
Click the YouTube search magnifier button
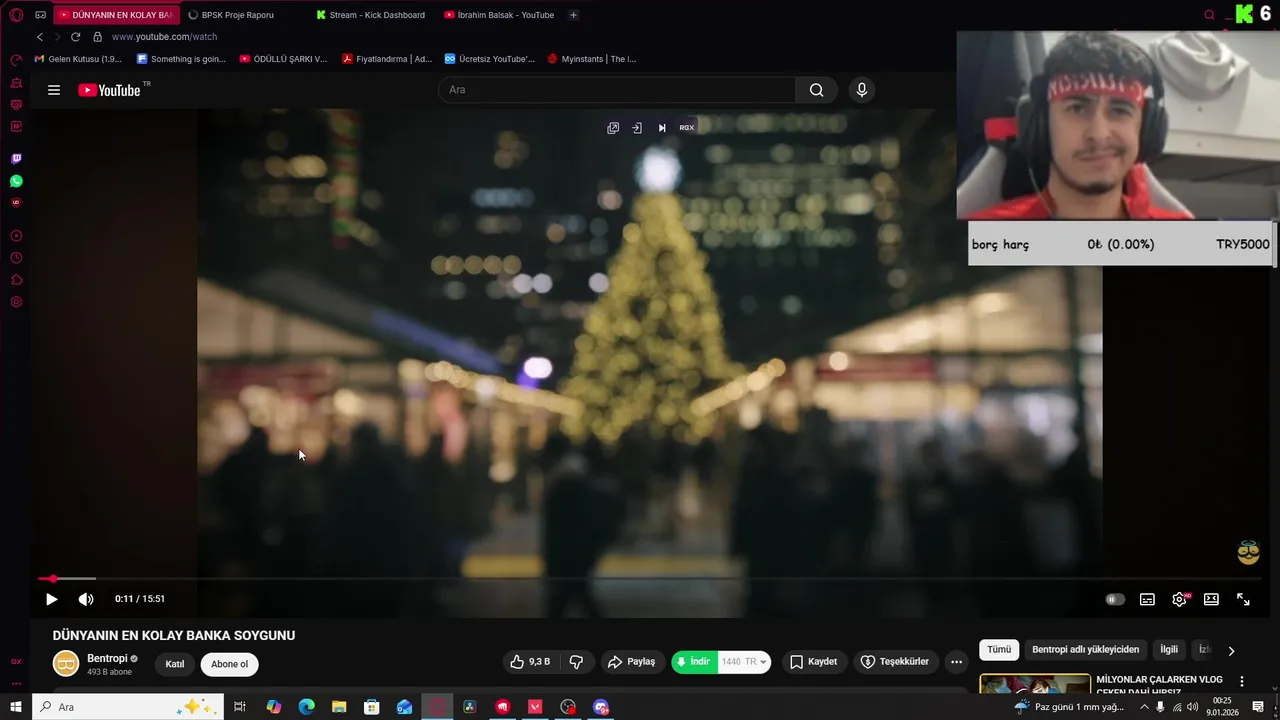pyautogui.click(x=816, y=90)
